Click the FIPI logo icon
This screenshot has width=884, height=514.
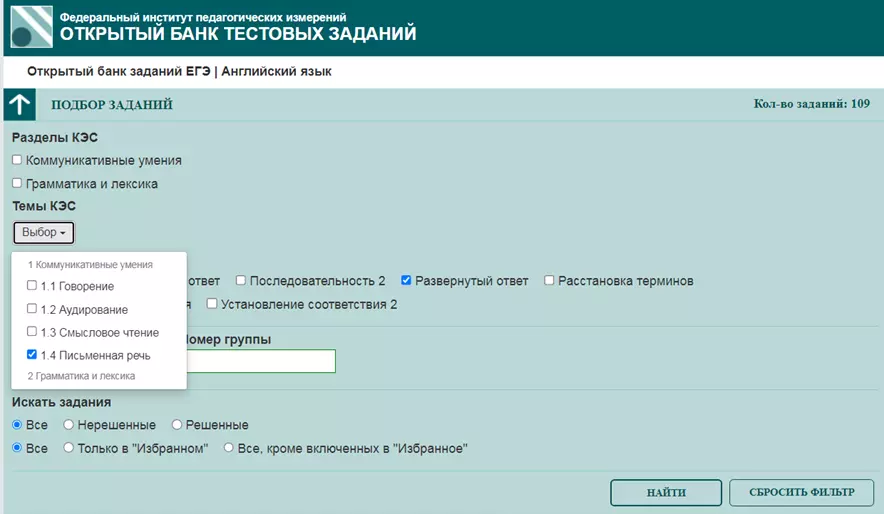(31, 27)
